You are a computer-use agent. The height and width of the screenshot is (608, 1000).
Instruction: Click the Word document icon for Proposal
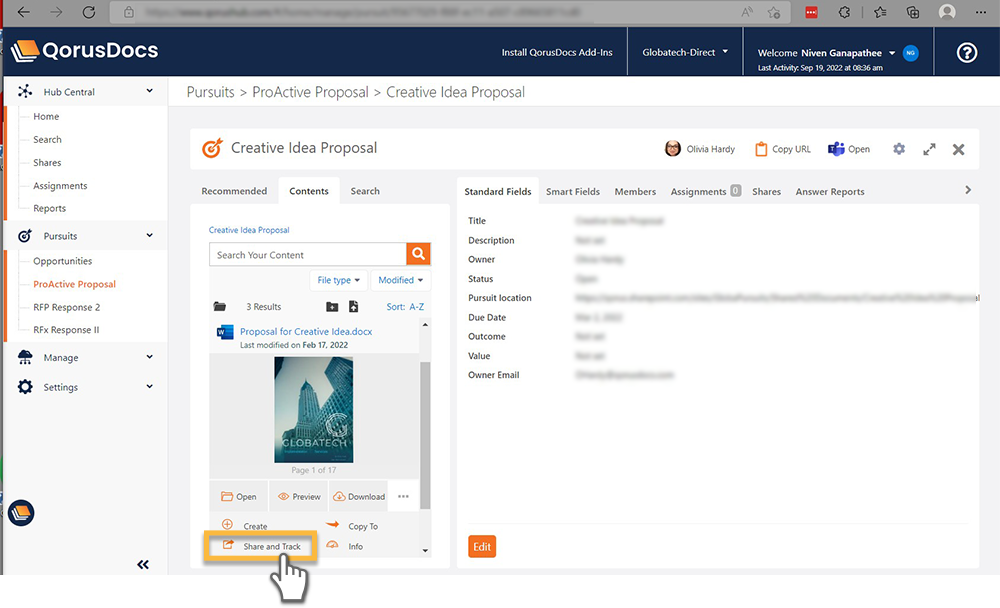click(224, 332)
